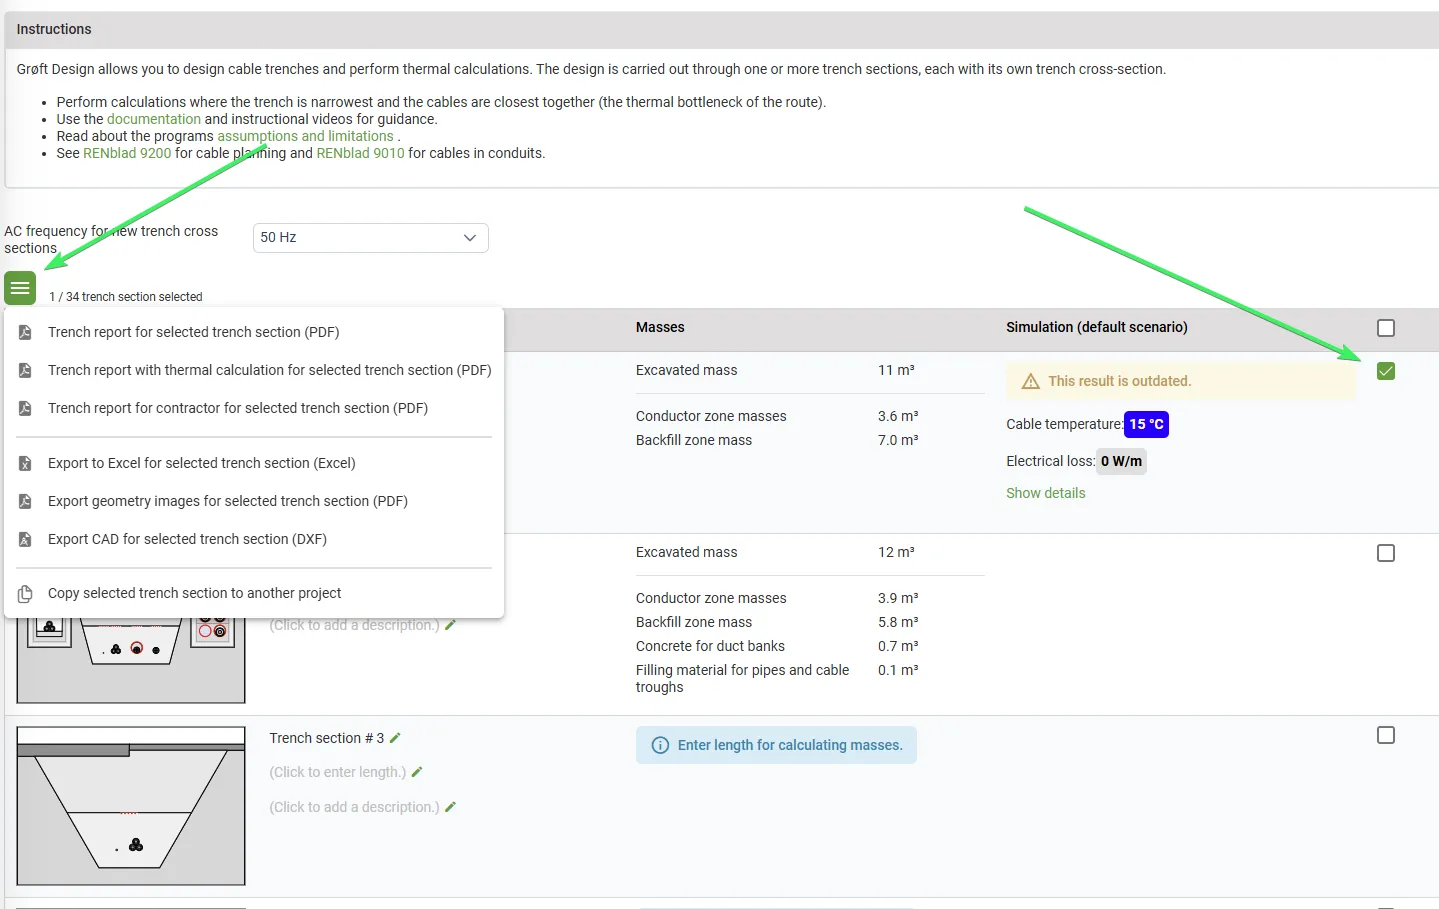This screenshot has height=909, width=1439.
Task: Click pencil icon beside section 3 description placeholder
Action: pos(450,807)
